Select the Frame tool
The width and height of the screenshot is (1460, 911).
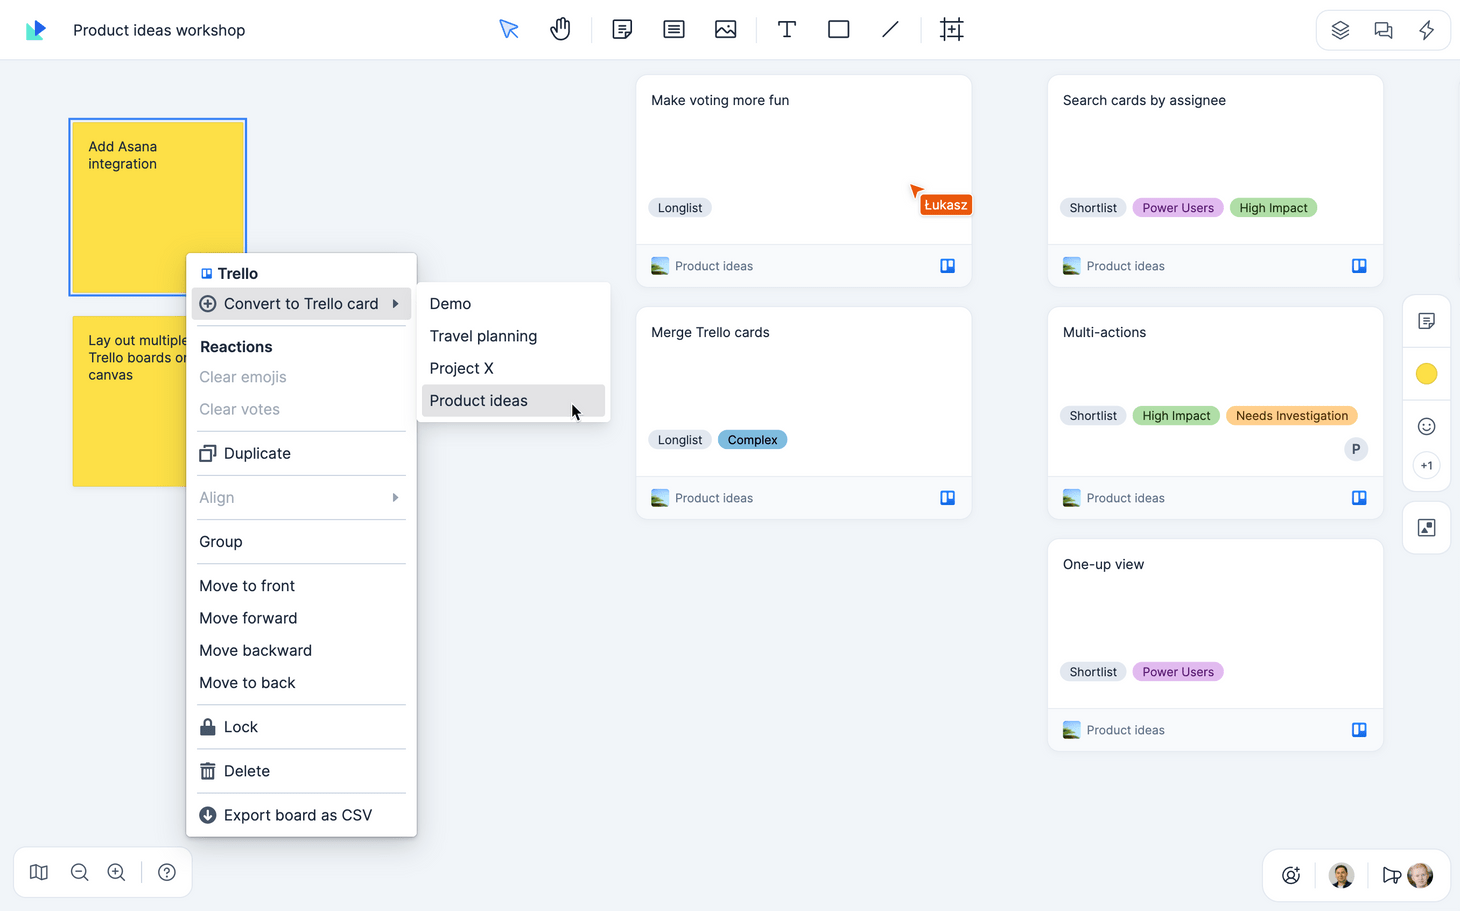(x=951, y=29)
